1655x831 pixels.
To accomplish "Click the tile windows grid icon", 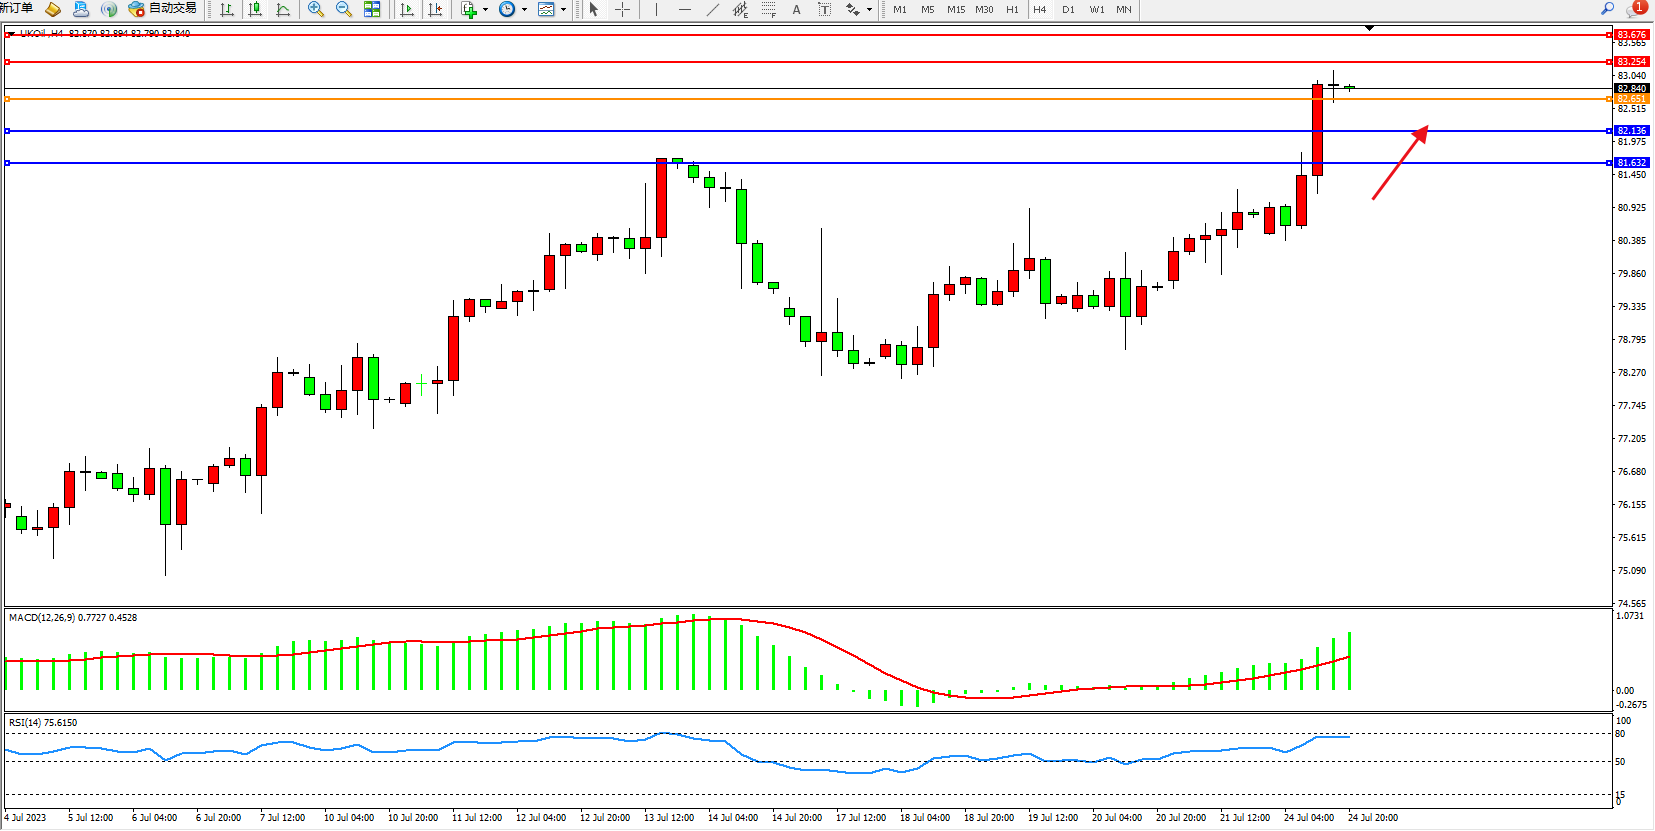I will coord(372,9).
